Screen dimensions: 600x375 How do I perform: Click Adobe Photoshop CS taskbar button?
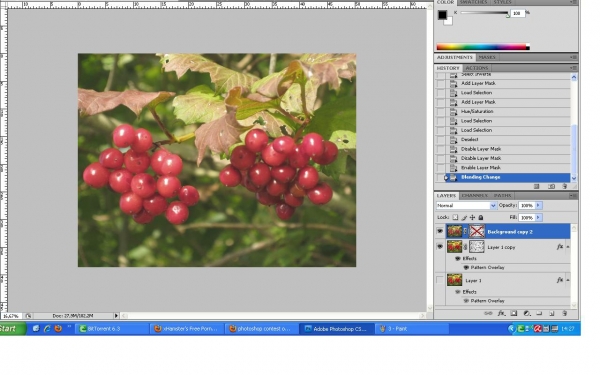[337, 328]
